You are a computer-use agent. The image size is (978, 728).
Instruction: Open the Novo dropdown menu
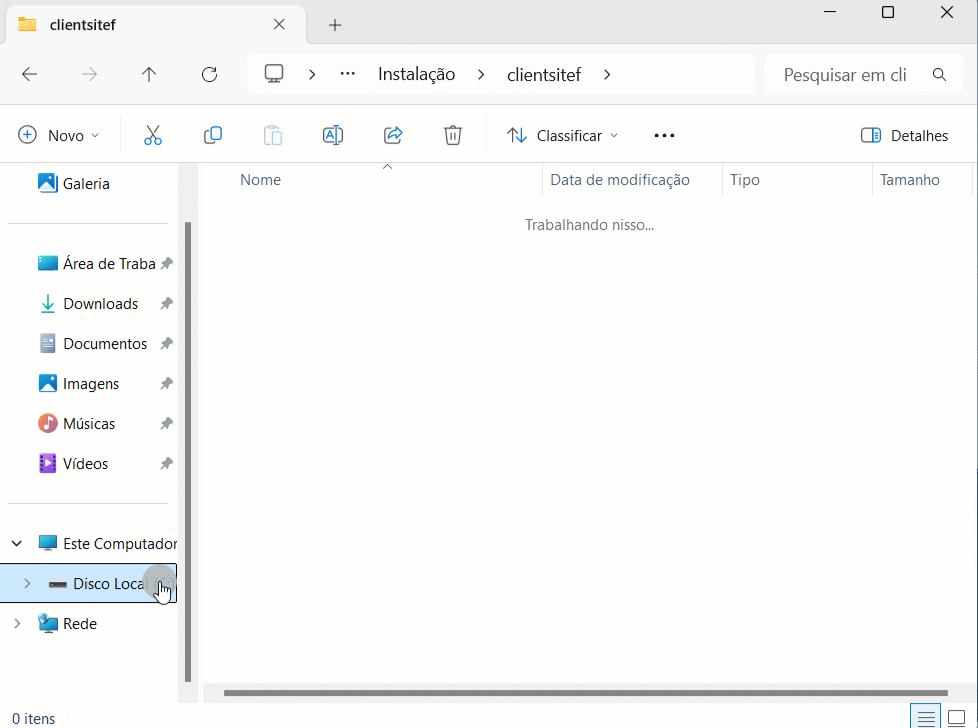click(59, 135)
